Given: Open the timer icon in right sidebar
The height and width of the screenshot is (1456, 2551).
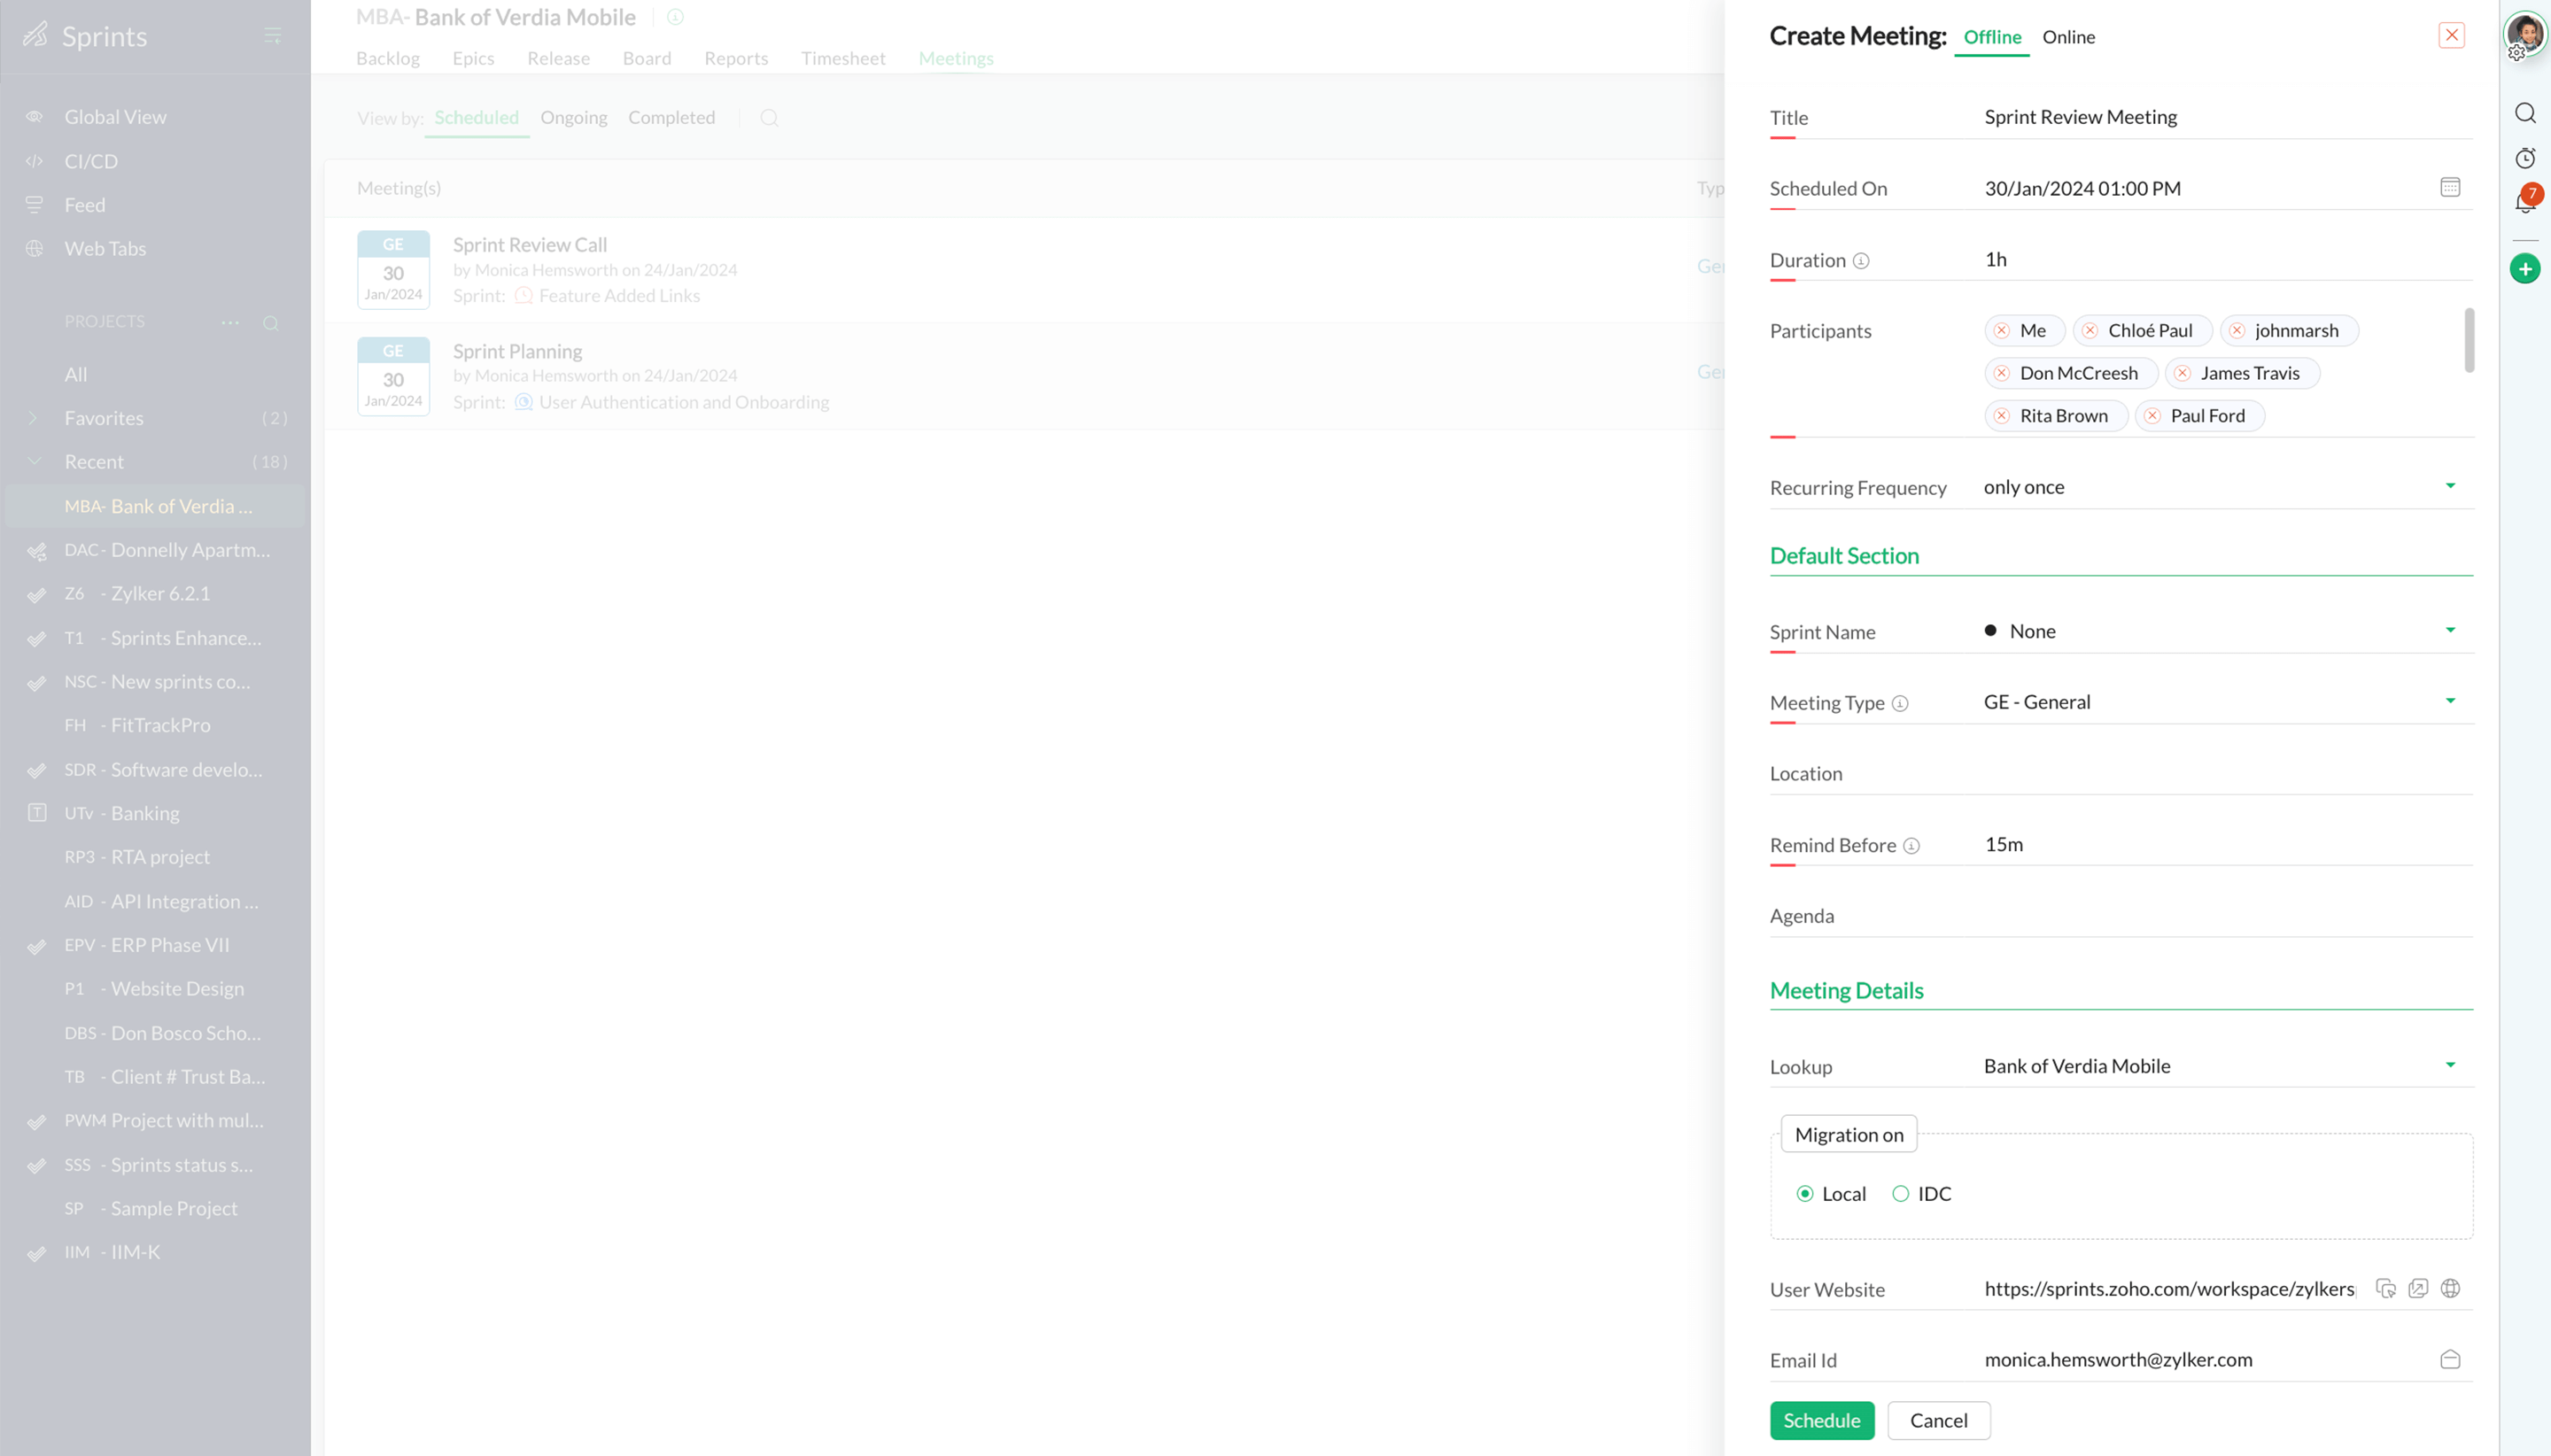Looking at the screenshot, I should coord(2524,158).
